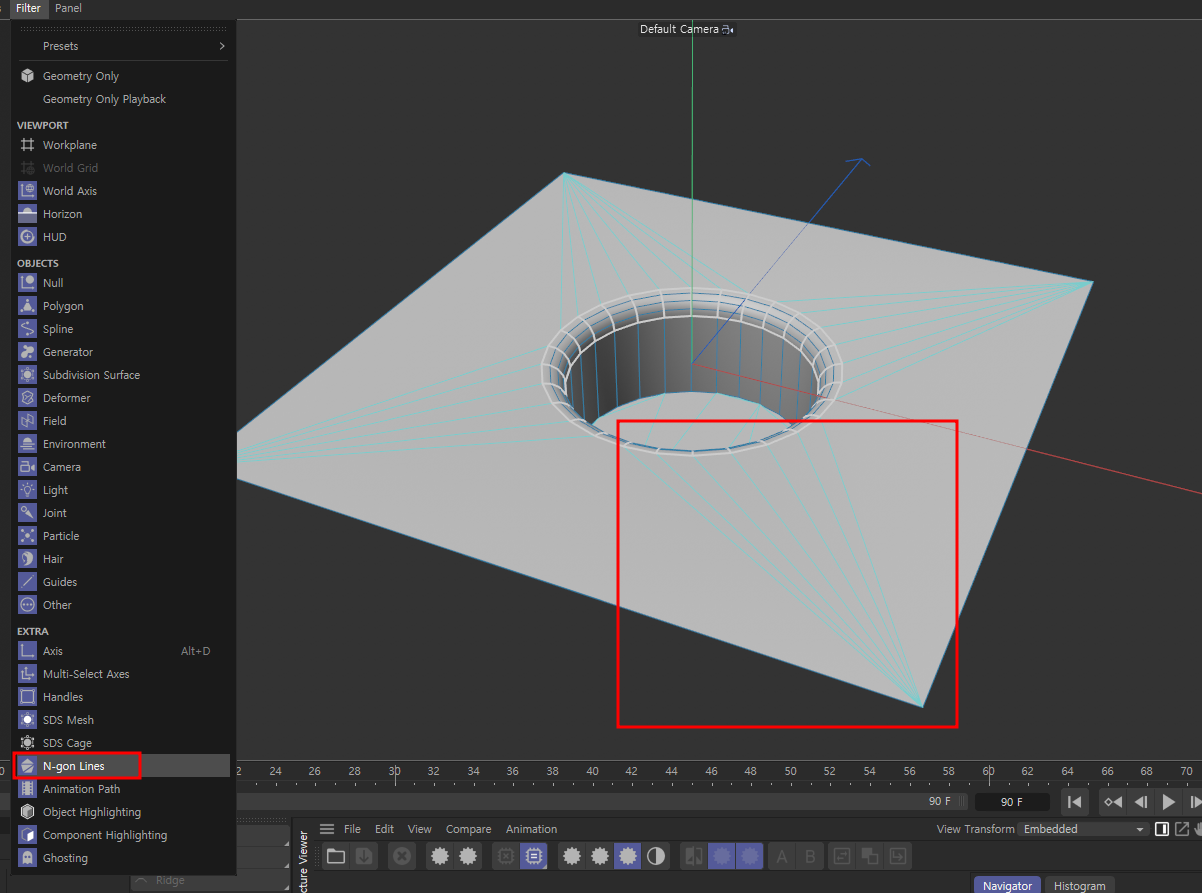The image size is (1202, 893).
Task: Click the stop rendering X icon
Action: [x=402, y=856]
